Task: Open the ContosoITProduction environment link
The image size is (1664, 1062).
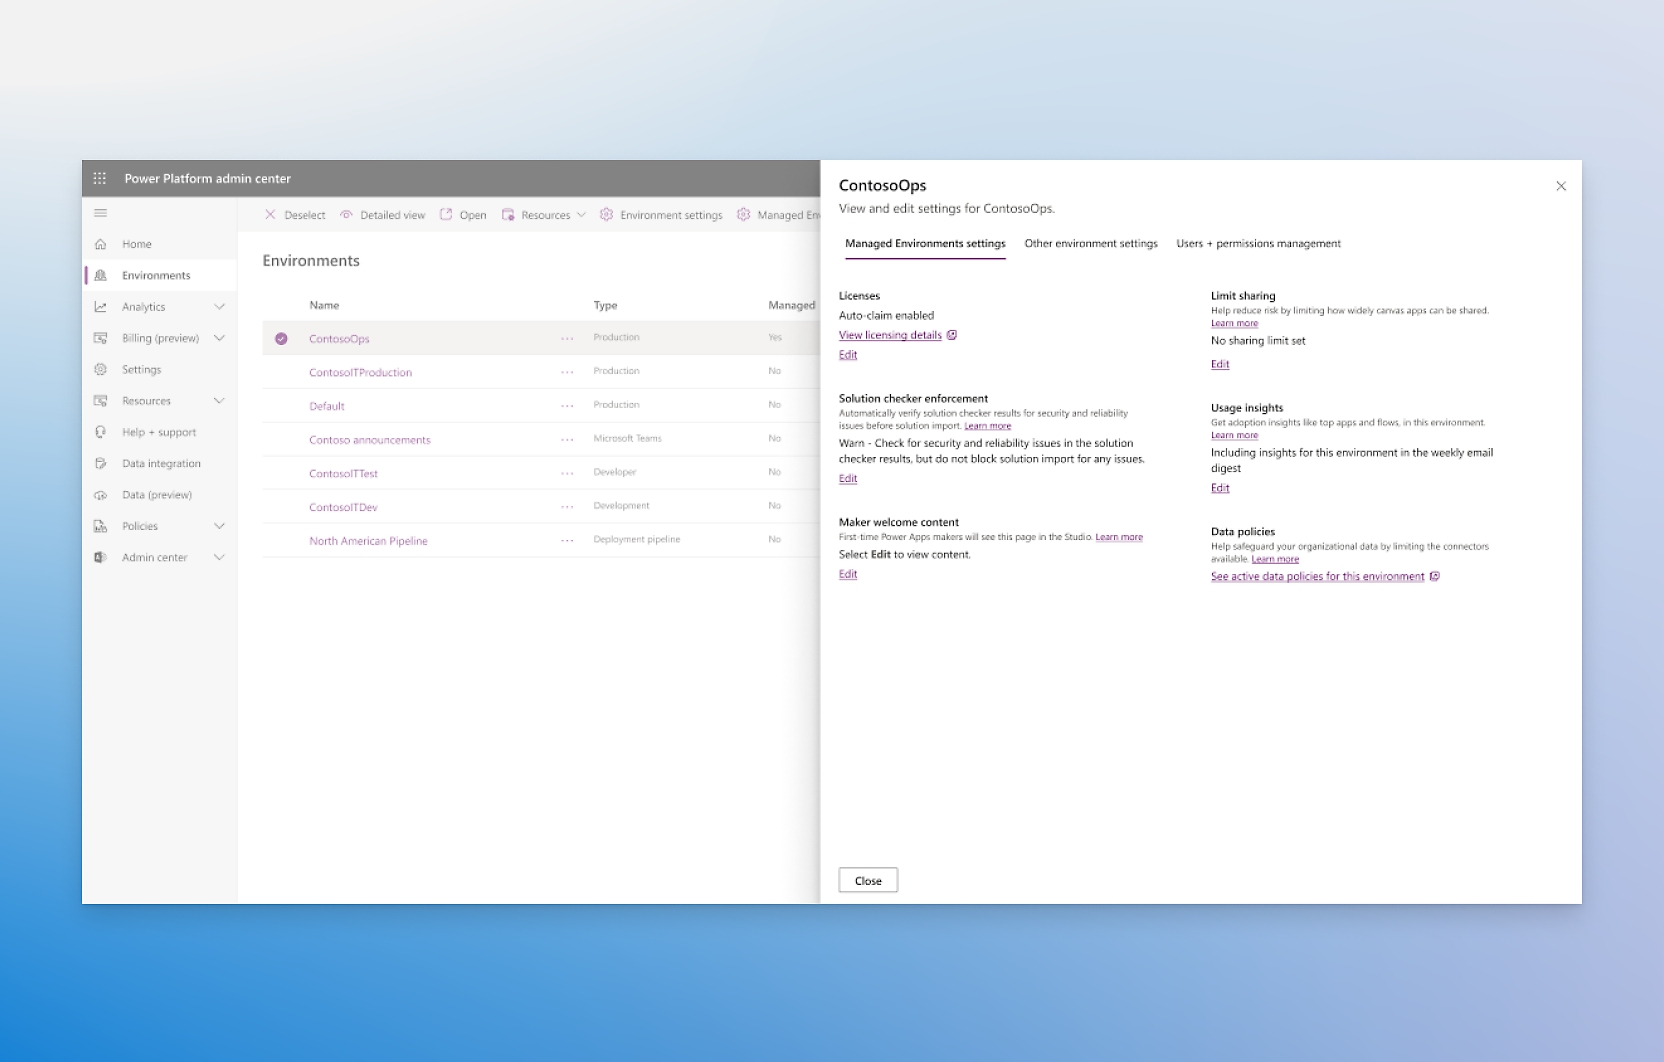Action: (360, 372)
